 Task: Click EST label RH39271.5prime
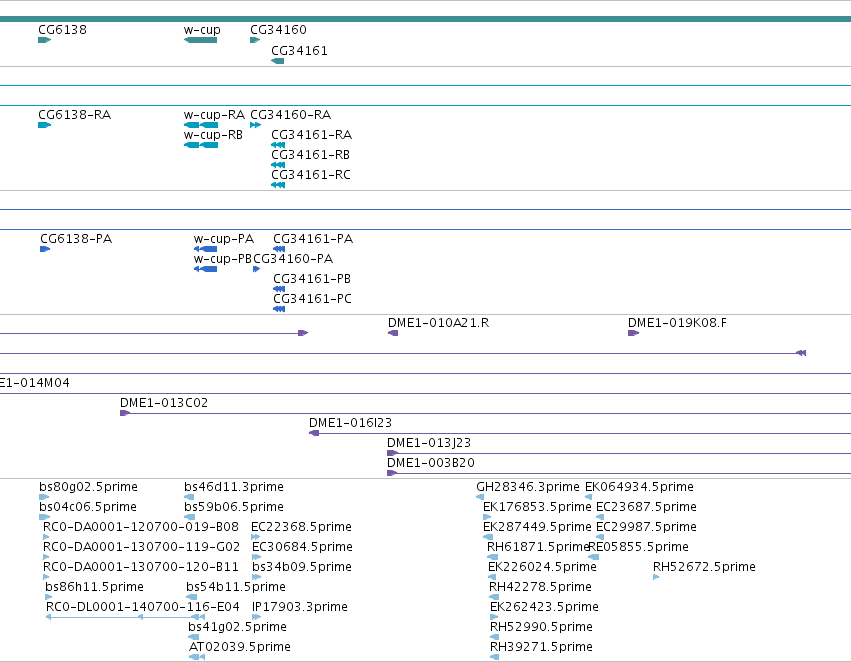tap(542, 647)
